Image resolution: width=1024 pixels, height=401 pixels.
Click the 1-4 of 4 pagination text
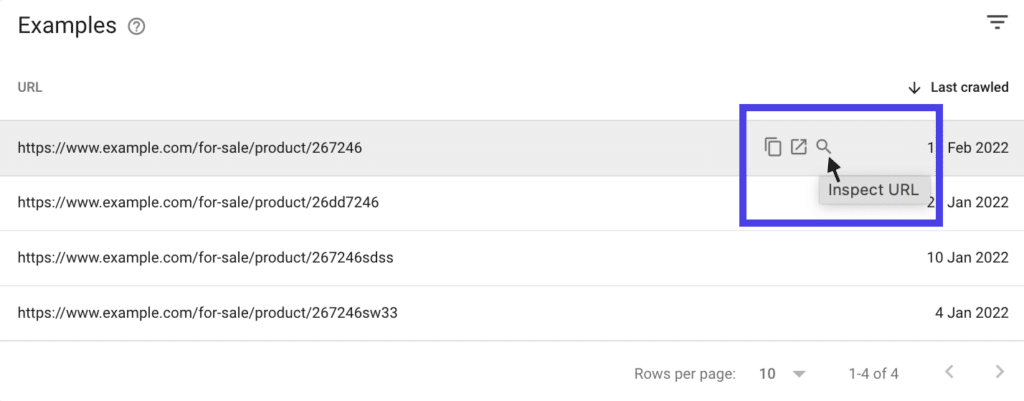click(873, 374)
